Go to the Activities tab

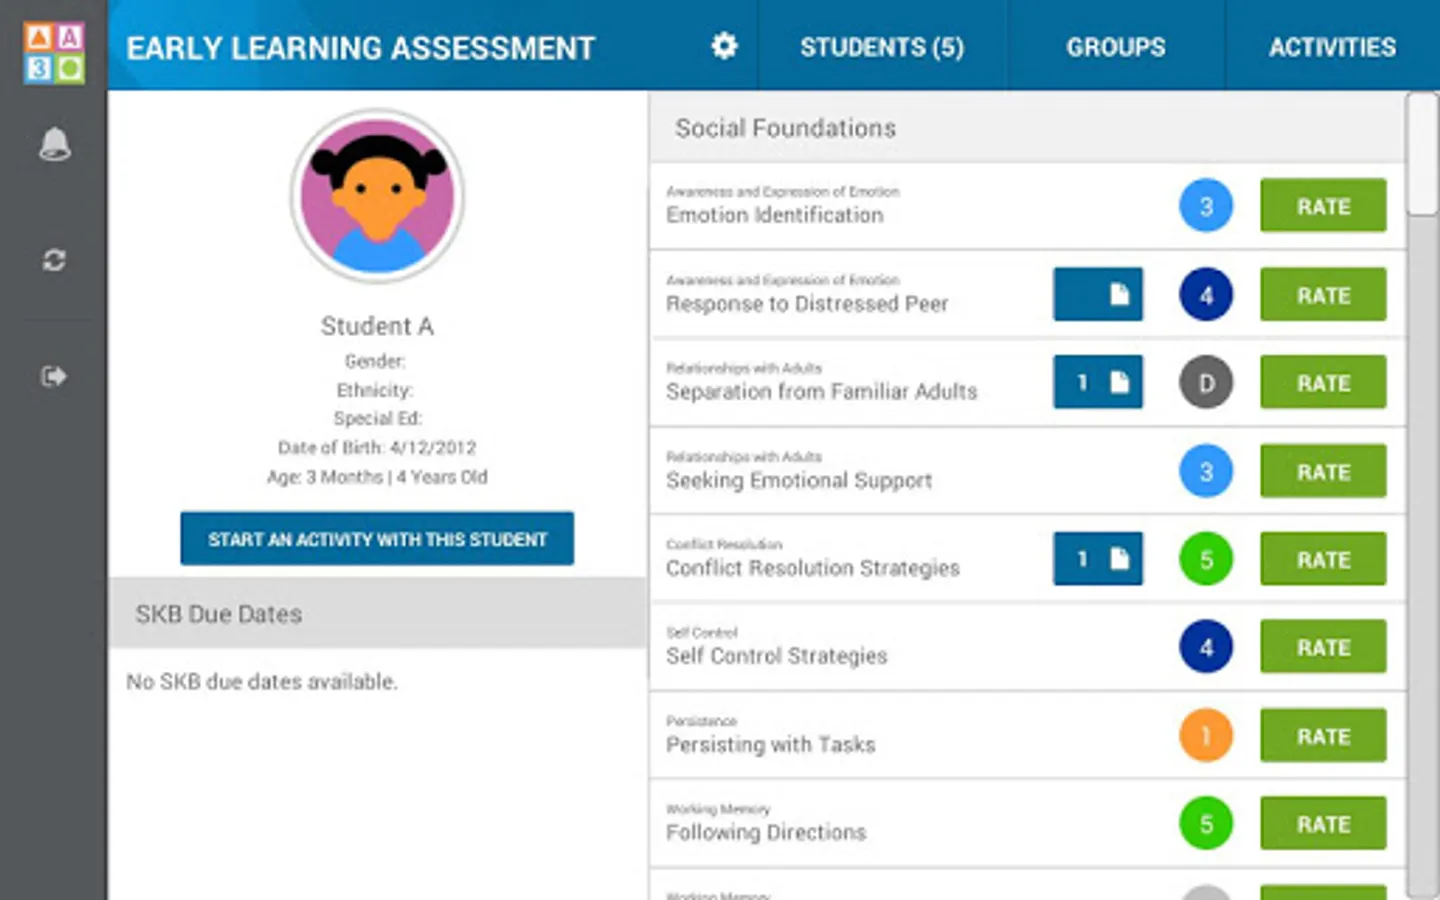tap(1332, 47)
